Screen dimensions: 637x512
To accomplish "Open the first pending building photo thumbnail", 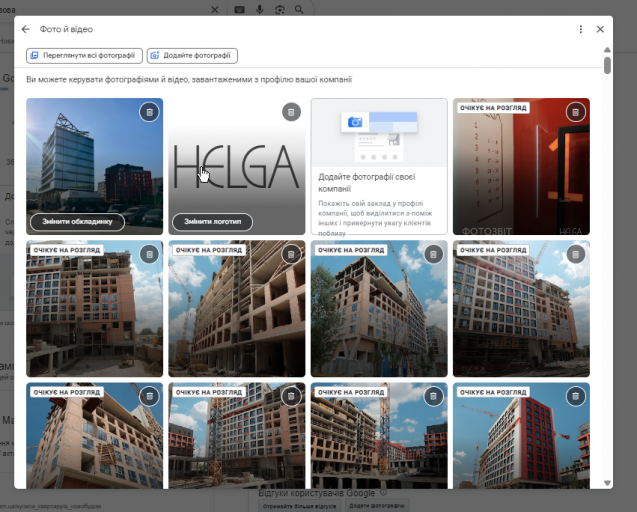I will click(95, 309).
